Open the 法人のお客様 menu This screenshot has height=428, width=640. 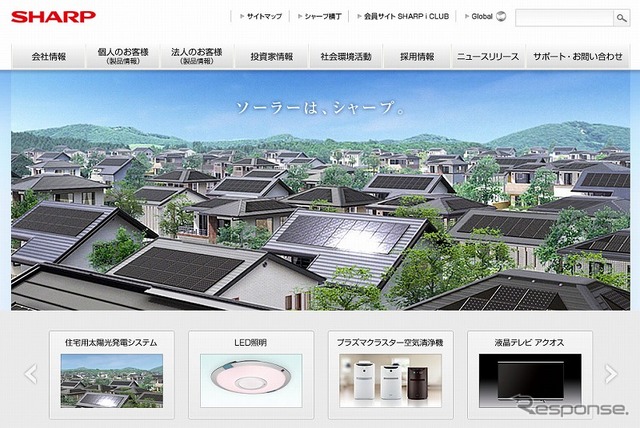[197, 56]
